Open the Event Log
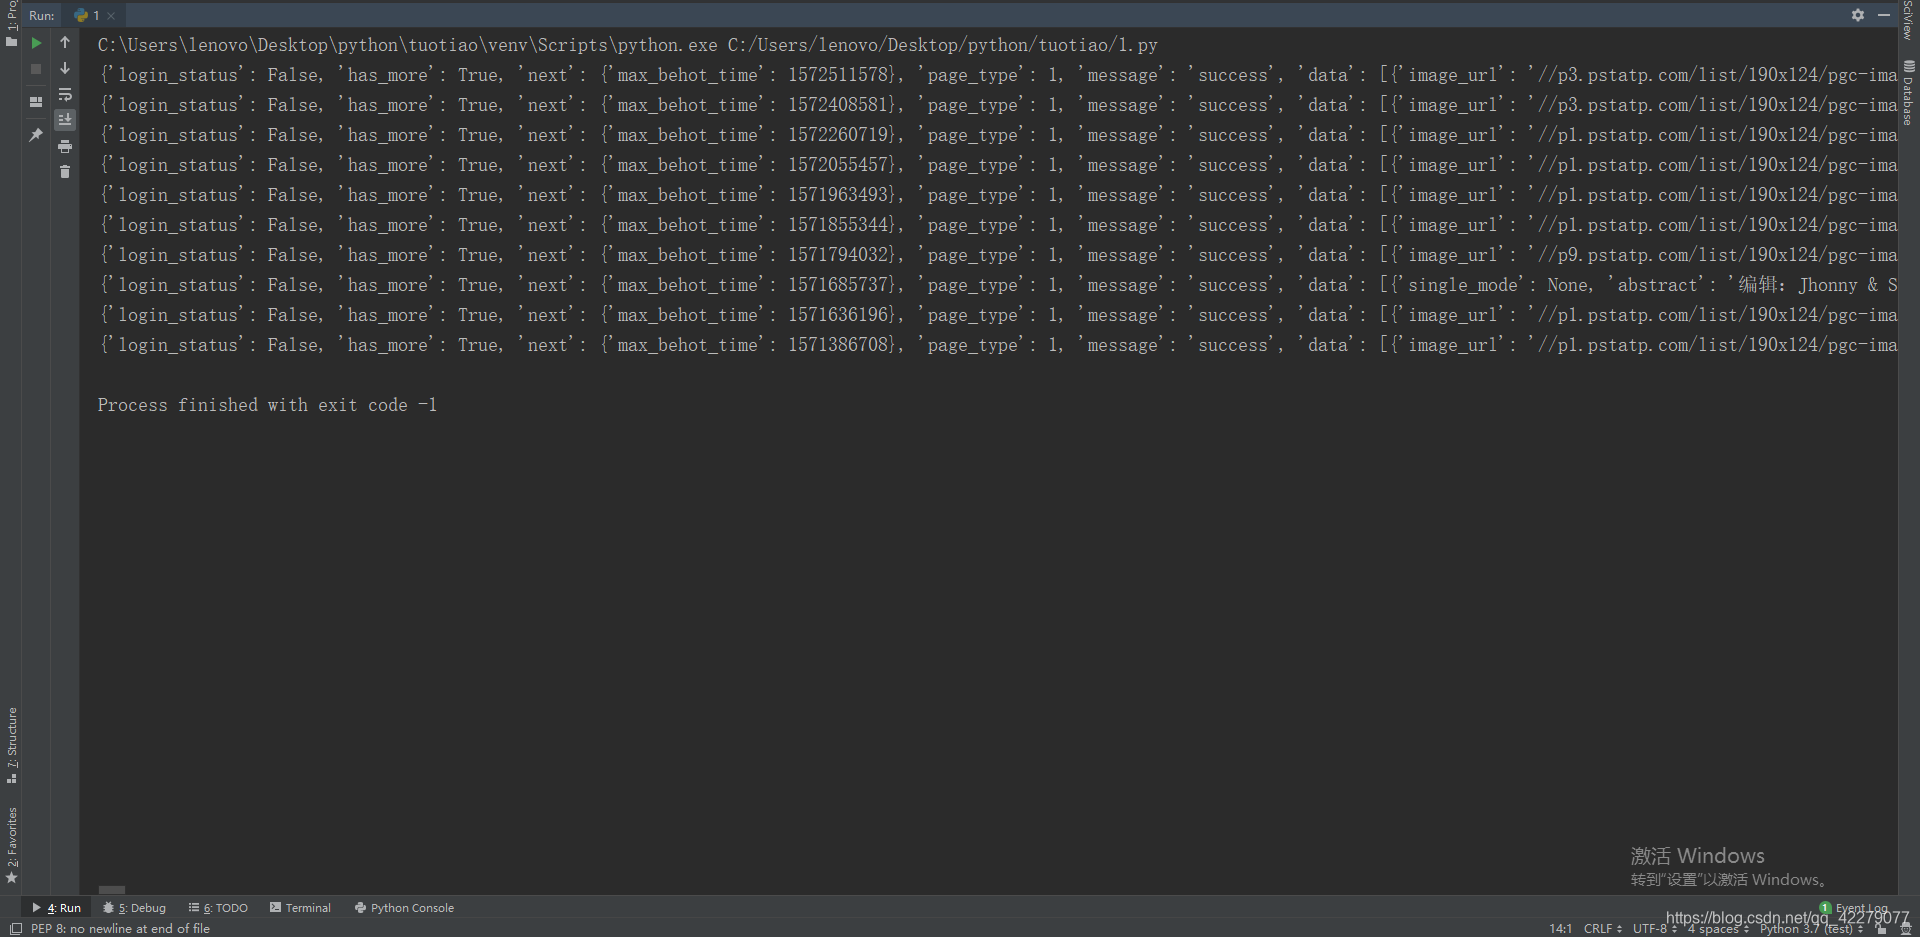This screenshot has height=937, width=1920. pos(1854,908)
